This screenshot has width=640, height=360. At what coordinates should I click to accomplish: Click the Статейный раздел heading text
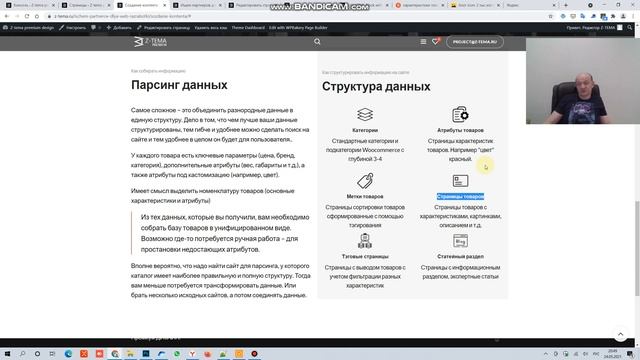[x=460, y=256]
